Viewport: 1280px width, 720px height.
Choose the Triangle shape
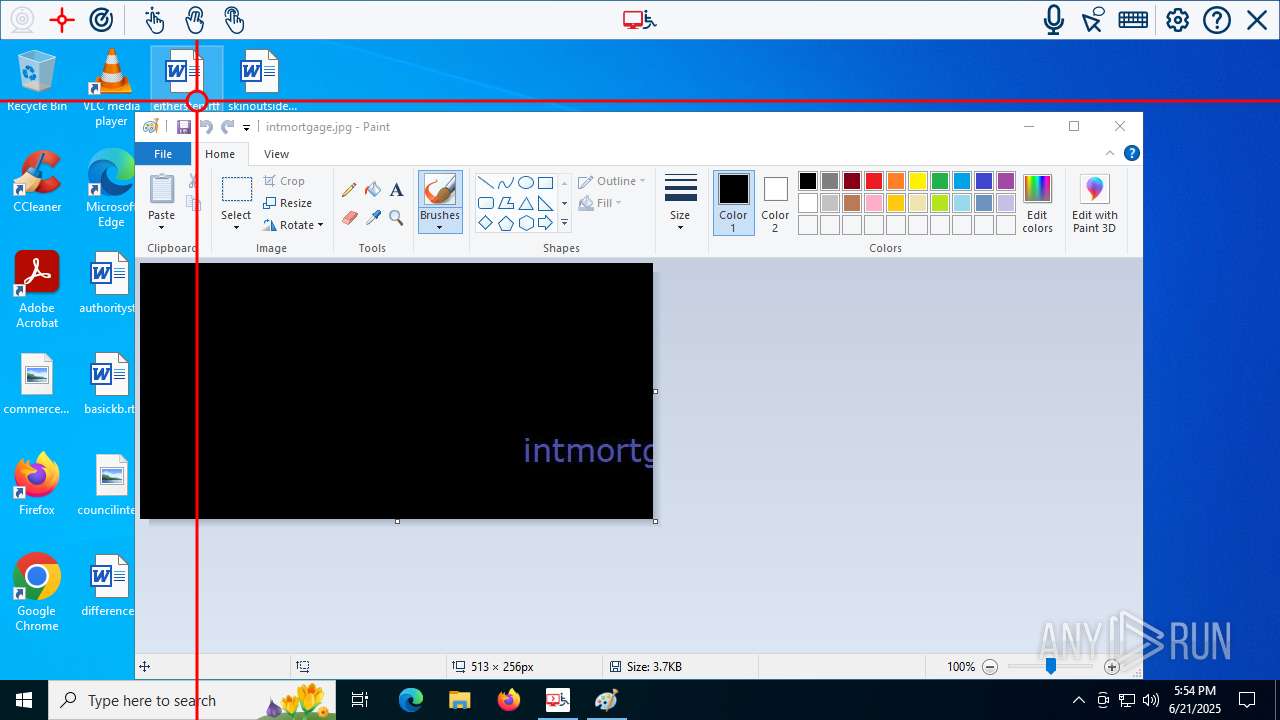[x=525, y=203]
